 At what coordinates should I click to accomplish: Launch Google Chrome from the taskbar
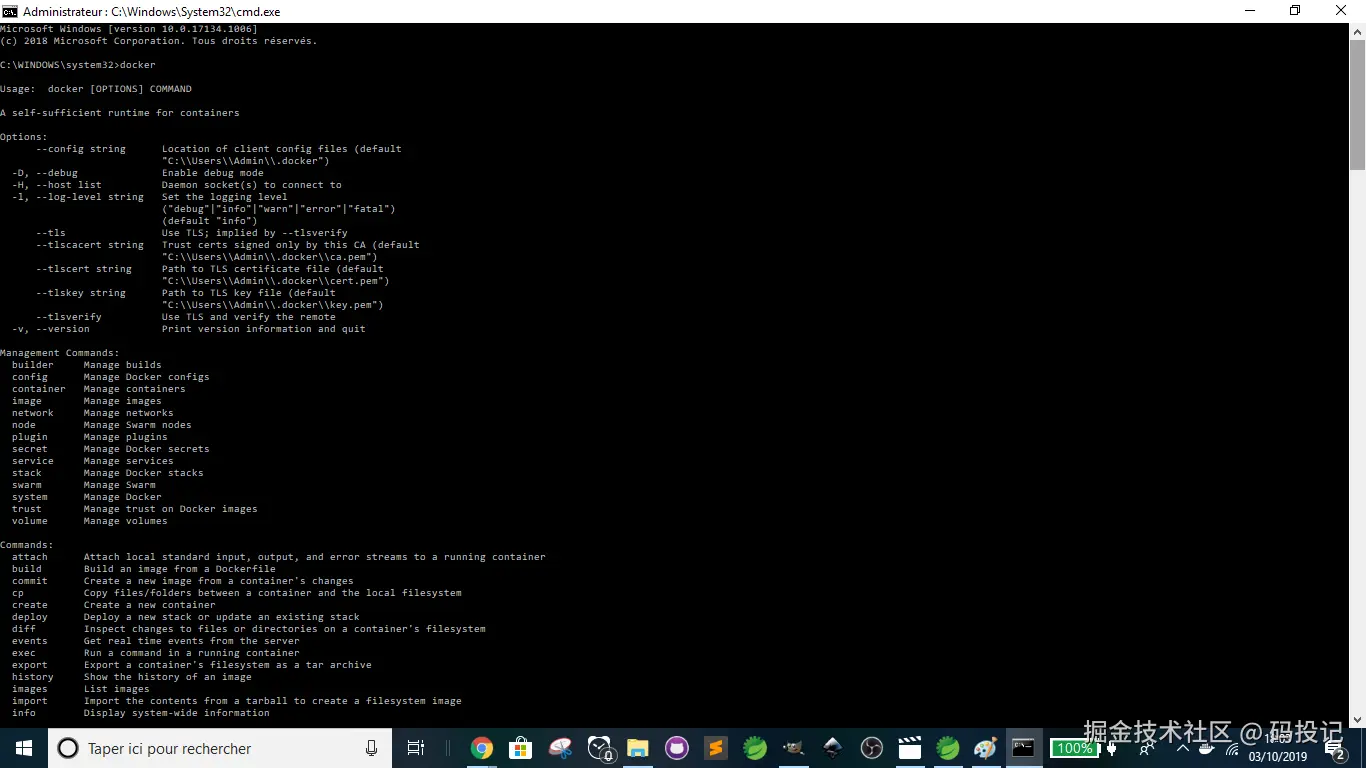pyautogui.click(x=482, y=748)
